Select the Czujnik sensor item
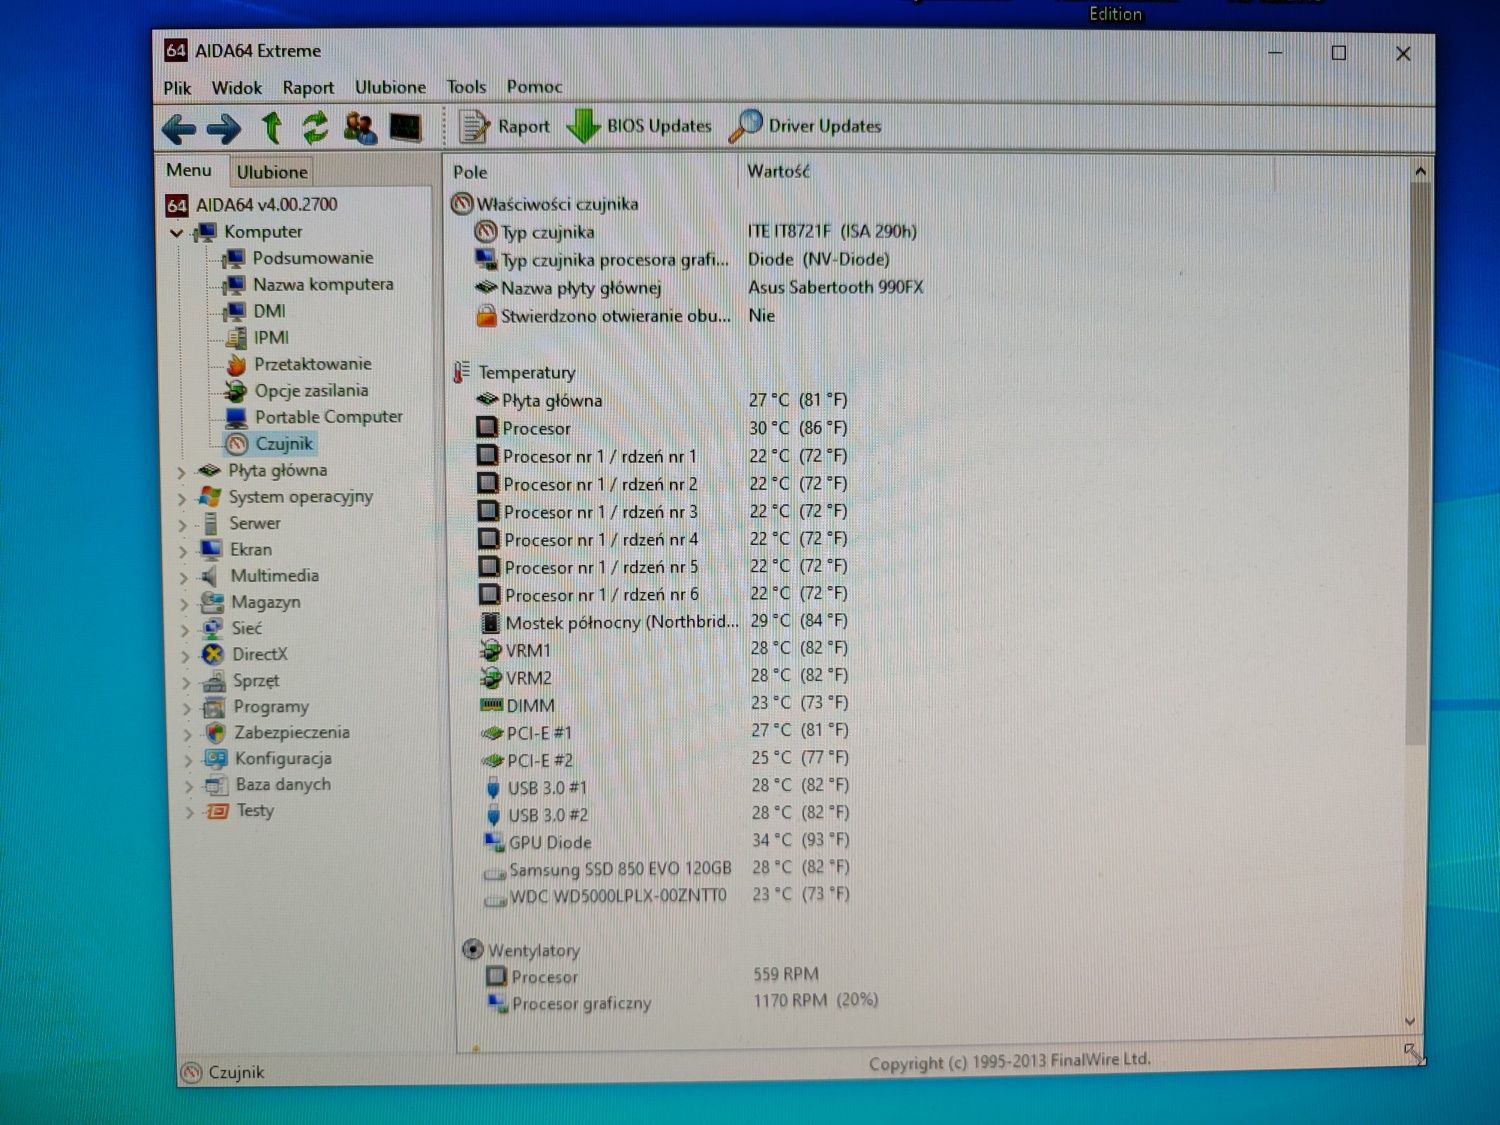Screen dimensions: 1500x1125 (271, 444)
